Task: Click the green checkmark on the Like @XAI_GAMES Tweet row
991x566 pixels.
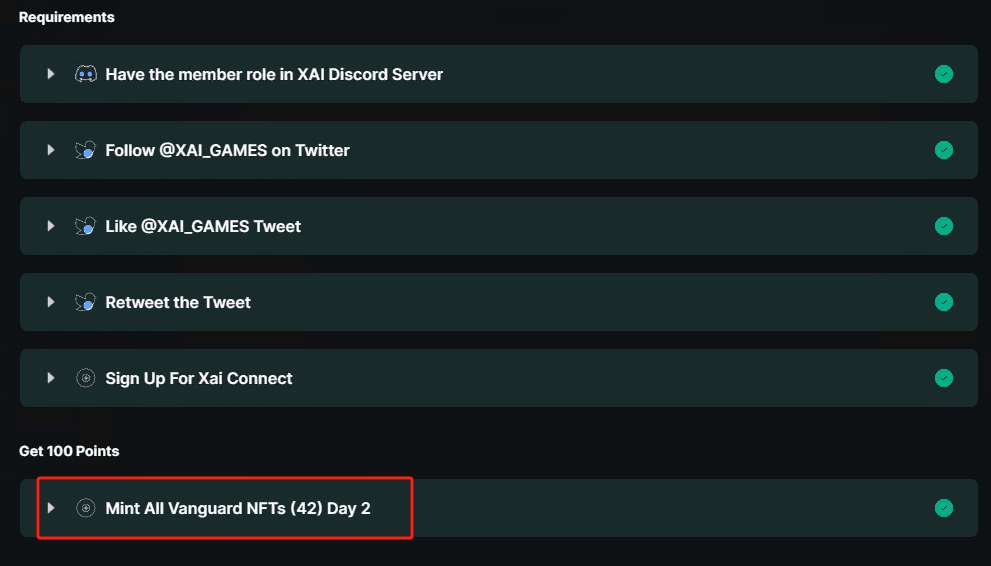Action: [943, 226]
